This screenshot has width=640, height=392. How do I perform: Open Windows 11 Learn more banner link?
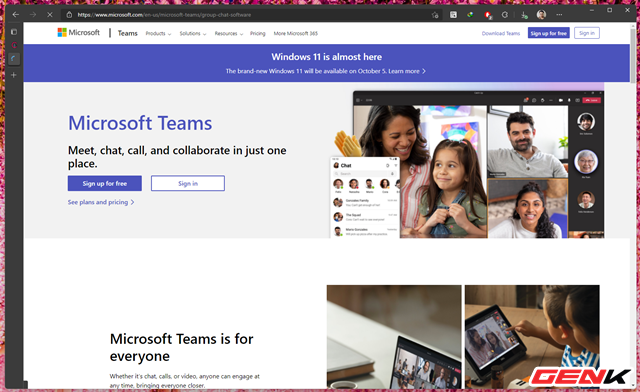(407, 71)
